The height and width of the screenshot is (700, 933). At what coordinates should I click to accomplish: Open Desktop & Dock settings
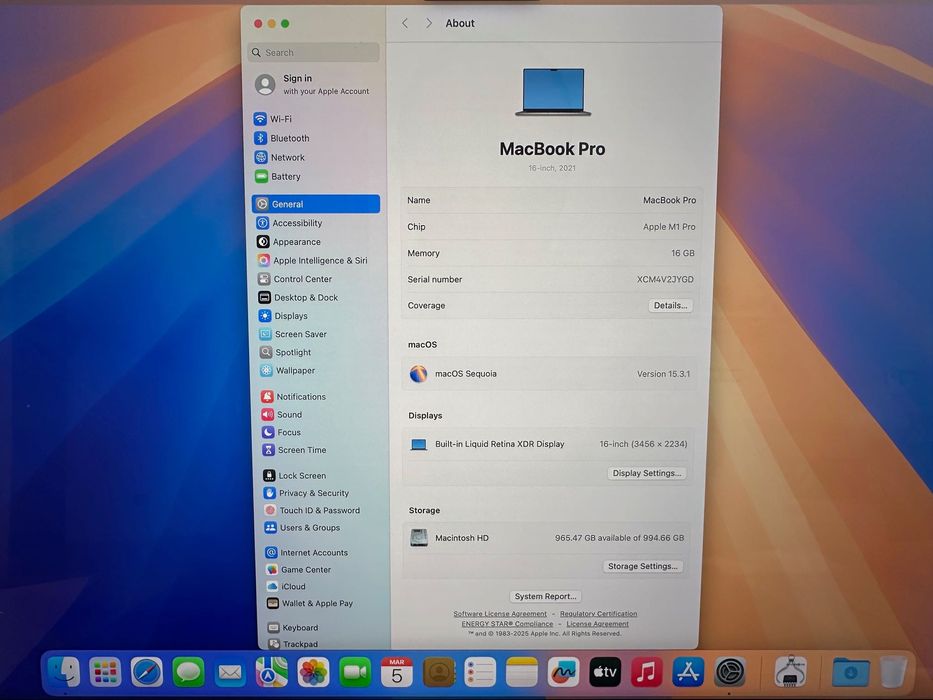coord(298,297)
